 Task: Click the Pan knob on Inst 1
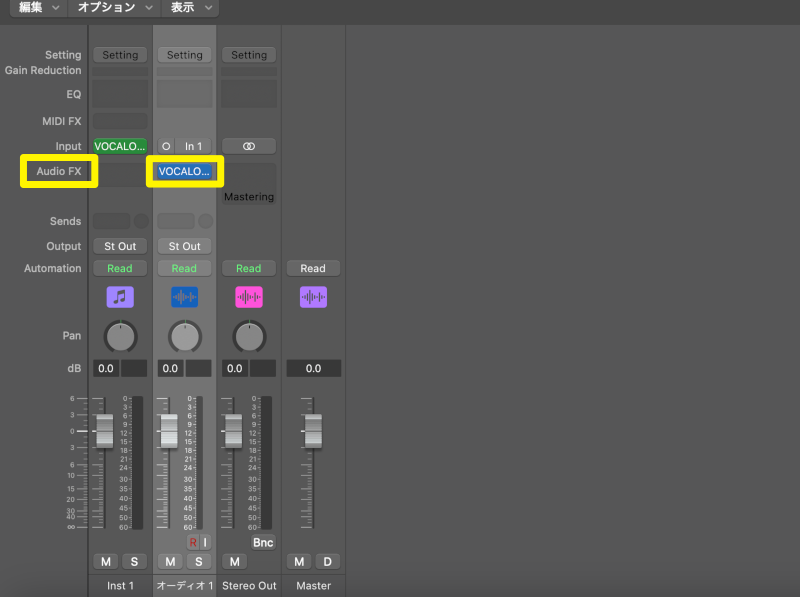(120, 337)
